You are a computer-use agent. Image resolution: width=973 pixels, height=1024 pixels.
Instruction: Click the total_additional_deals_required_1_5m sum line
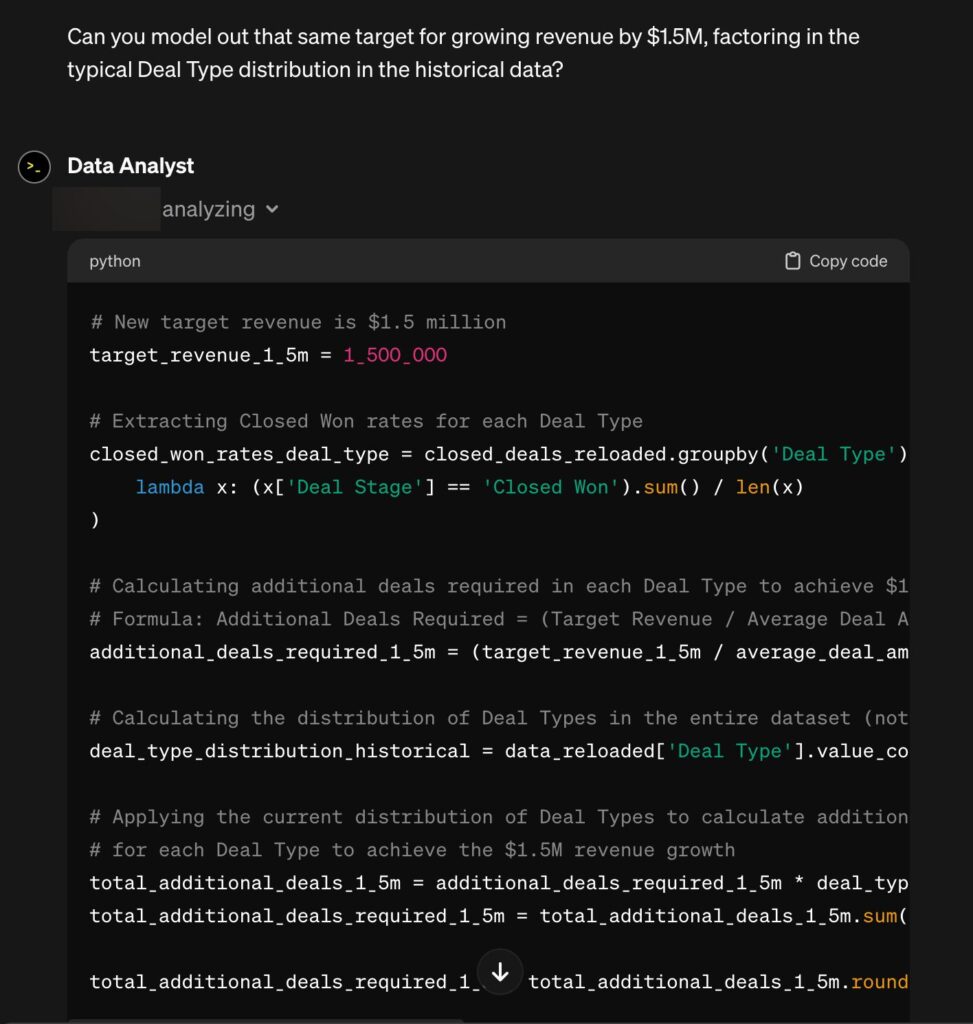(499, 916)
